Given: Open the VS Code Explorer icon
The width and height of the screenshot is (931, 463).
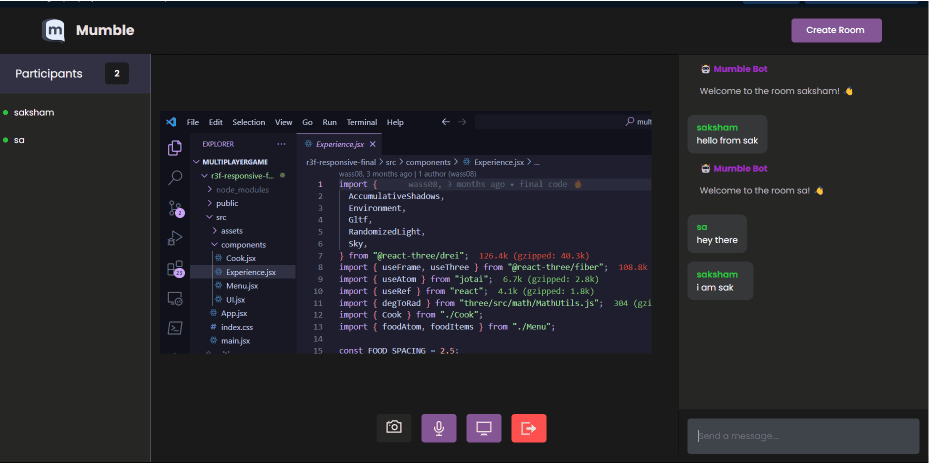Looking at the screenshot, I should coord(175,148).
